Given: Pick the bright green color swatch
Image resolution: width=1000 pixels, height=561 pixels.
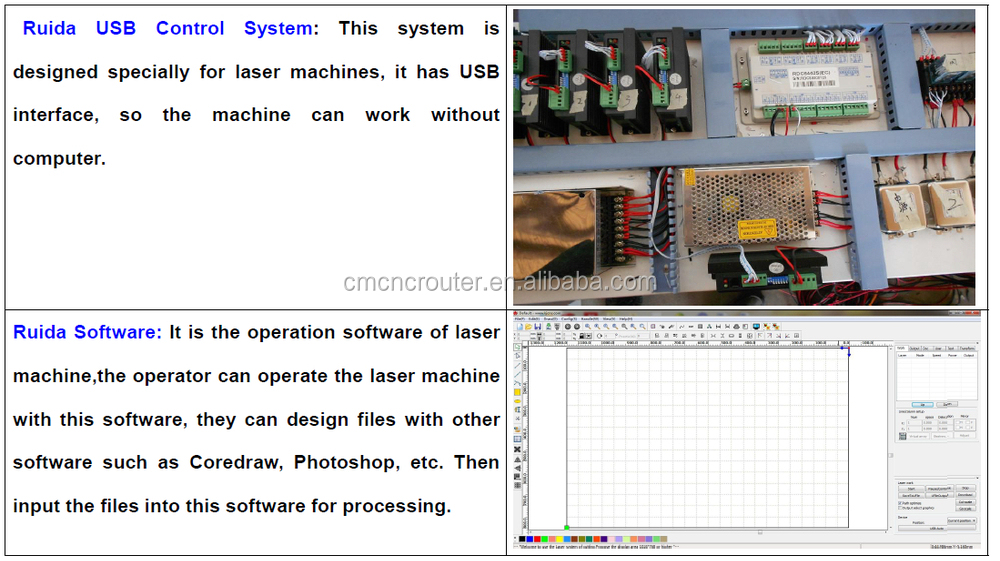Looking at the screenshot, I should (x=545, y=539).
